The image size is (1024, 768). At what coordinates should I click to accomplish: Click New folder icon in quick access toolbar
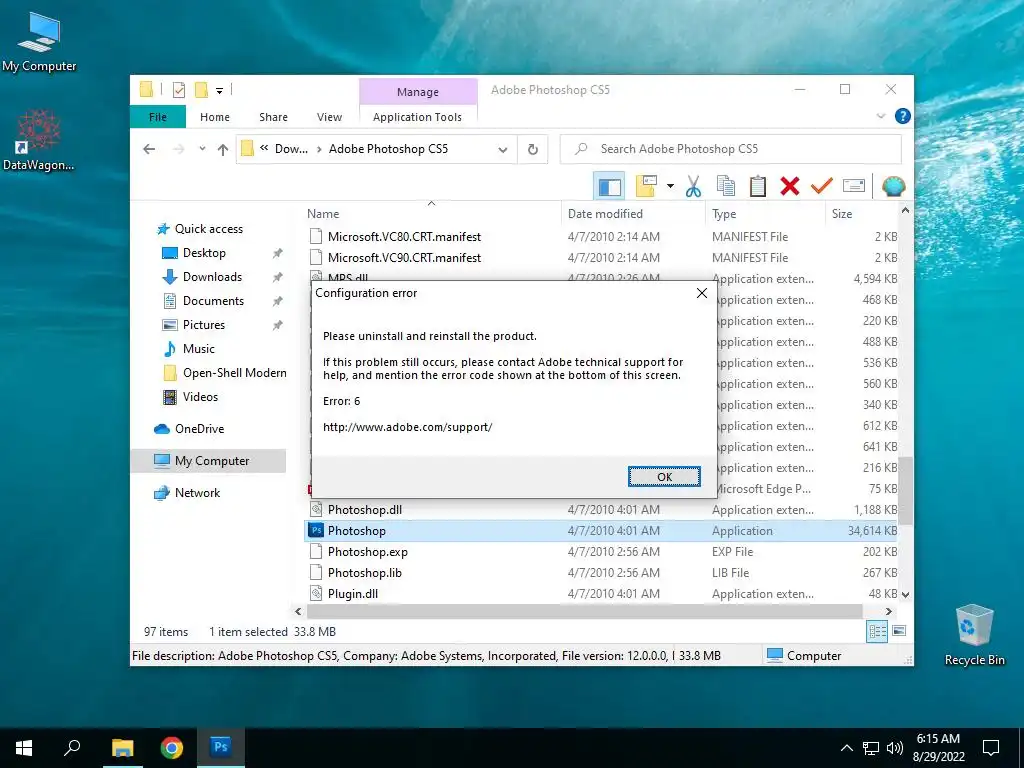point(202,90)
